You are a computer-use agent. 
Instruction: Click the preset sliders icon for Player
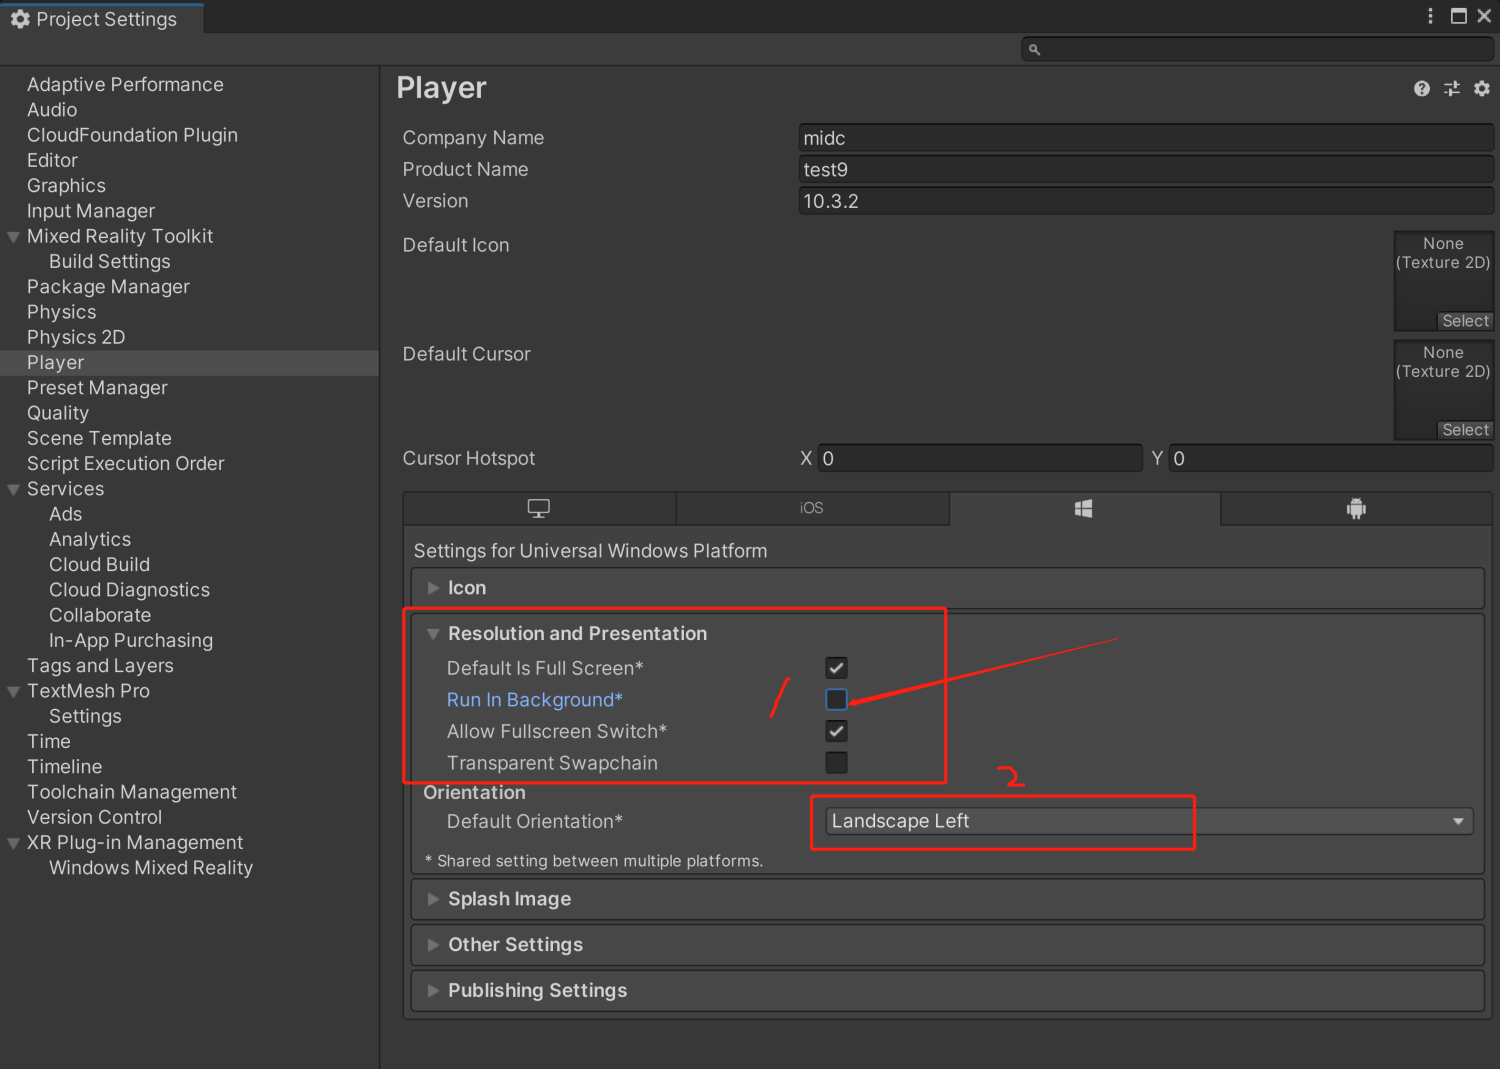[x=1452, y=89]
